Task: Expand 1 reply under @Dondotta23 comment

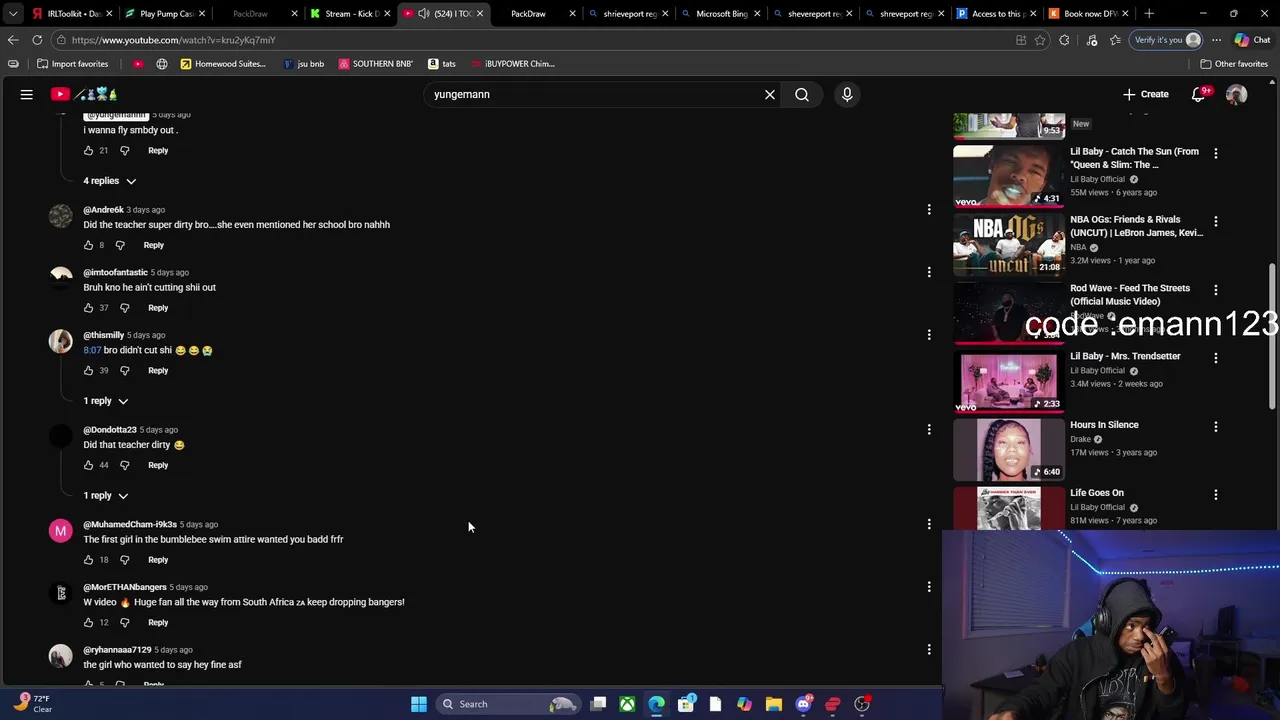Action: [x=106, y=496]
